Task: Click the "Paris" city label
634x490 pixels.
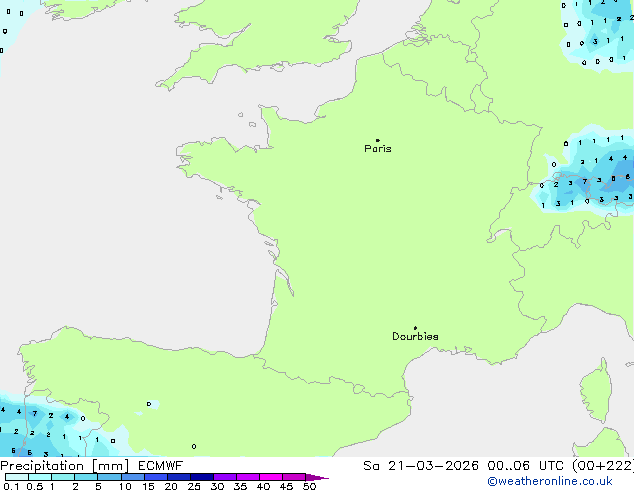Action: (x=378, y=148)
